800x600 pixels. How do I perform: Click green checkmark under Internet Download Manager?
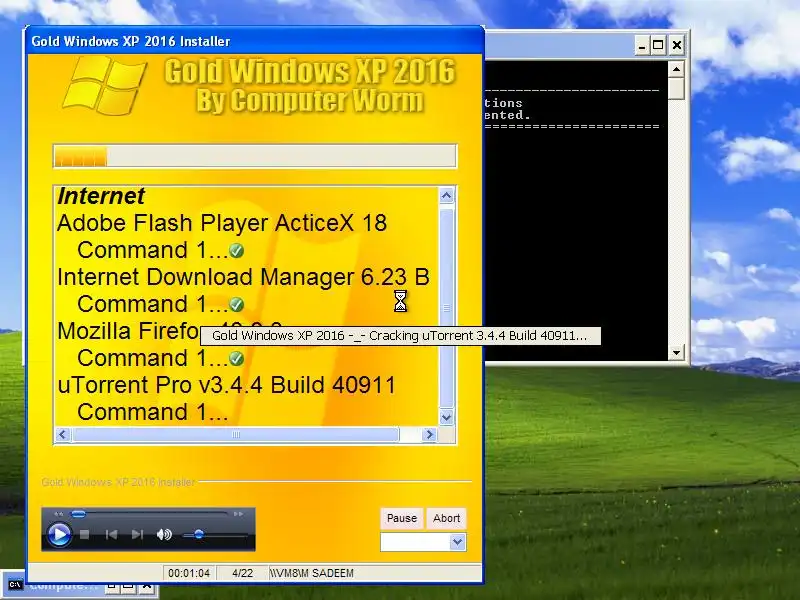click(236, 305)
